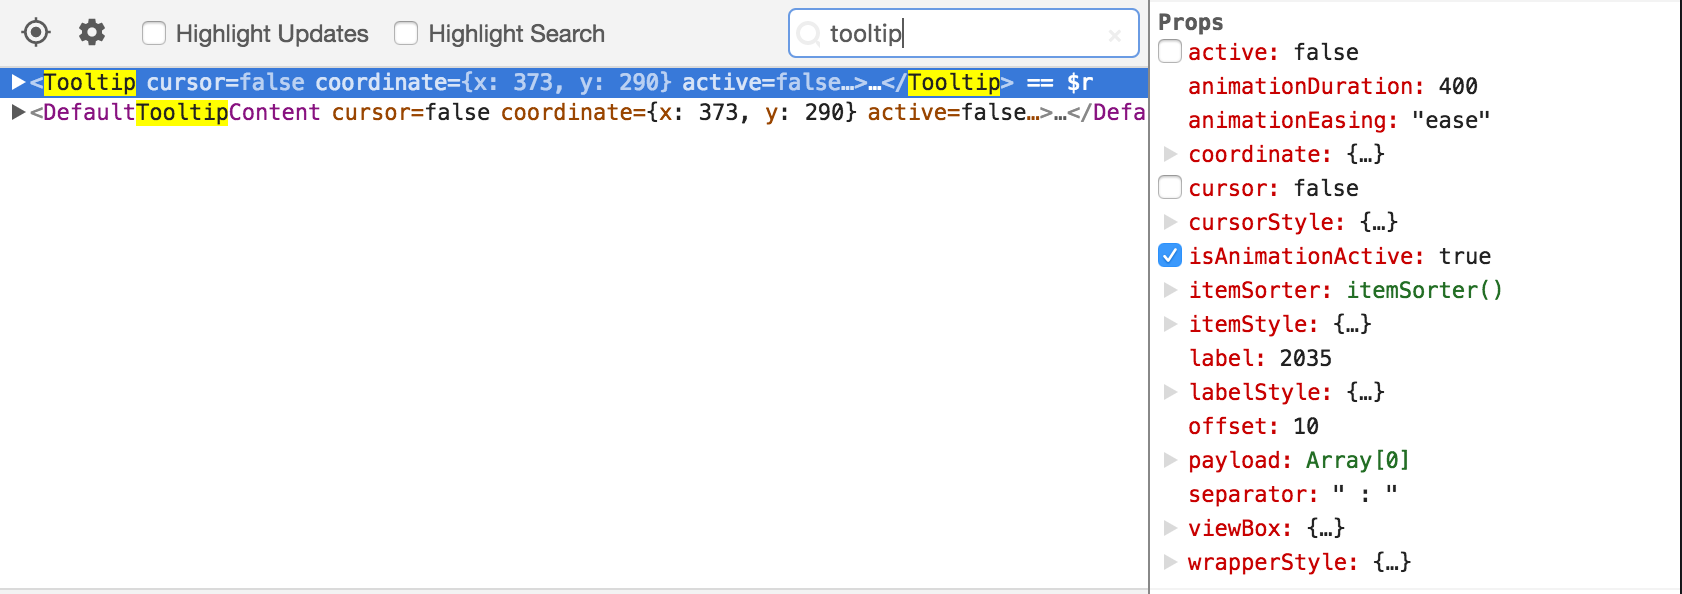Toggle the active prop checkbox
The image size is (1682, 594).
pyautogui.click(x=1170, y=51)
